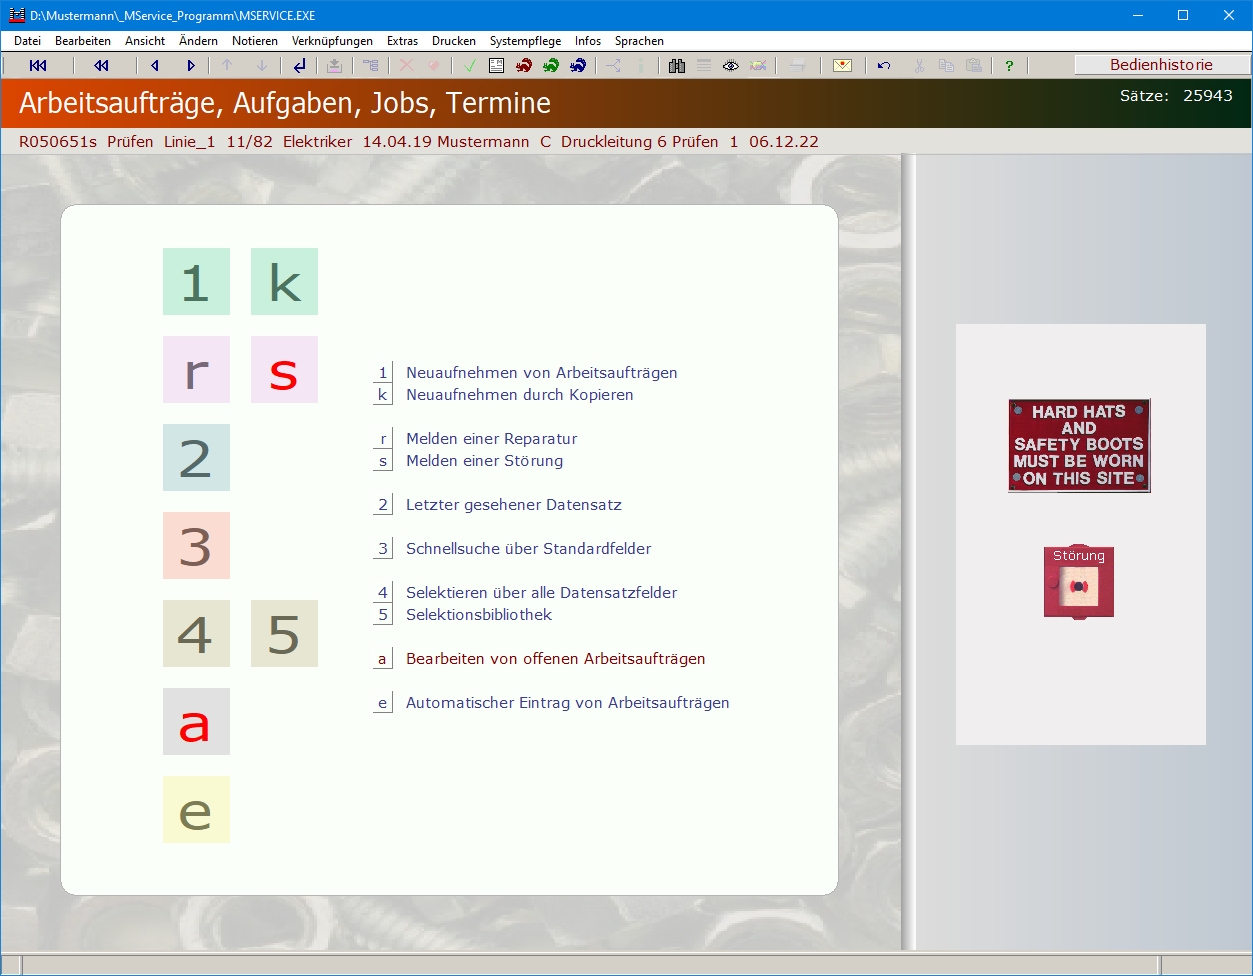Image resolution: width=1253 pixels, height=976 pixels.
Task: Open the Infos menu
Action: [588, 41]
